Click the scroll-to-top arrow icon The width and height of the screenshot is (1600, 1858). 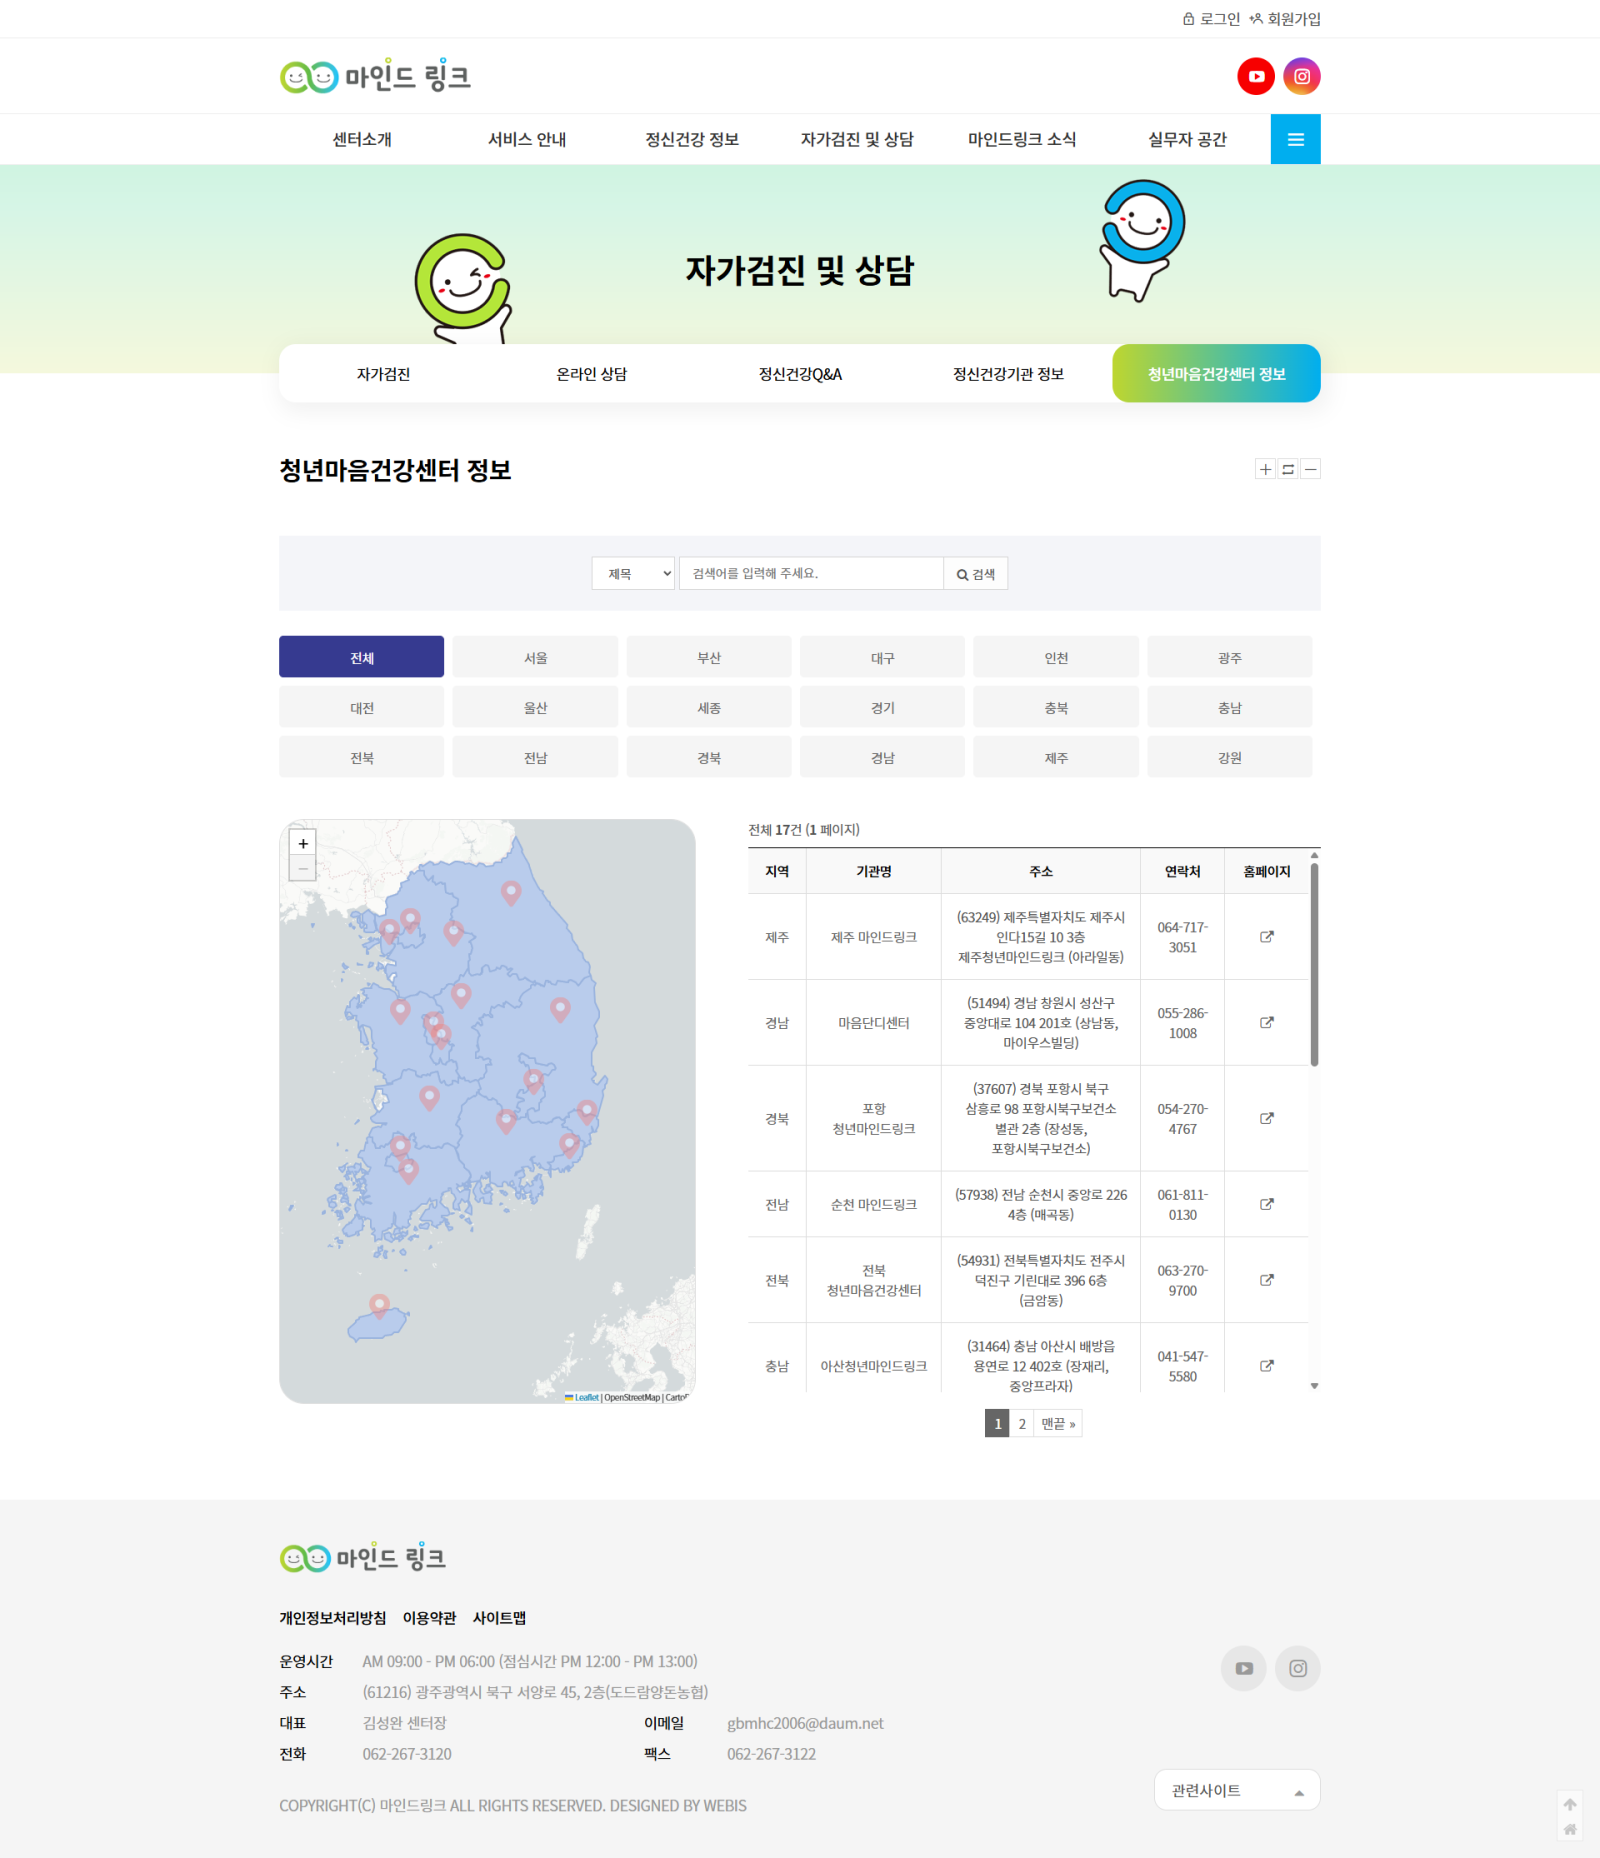(x=1570, y=1804)
